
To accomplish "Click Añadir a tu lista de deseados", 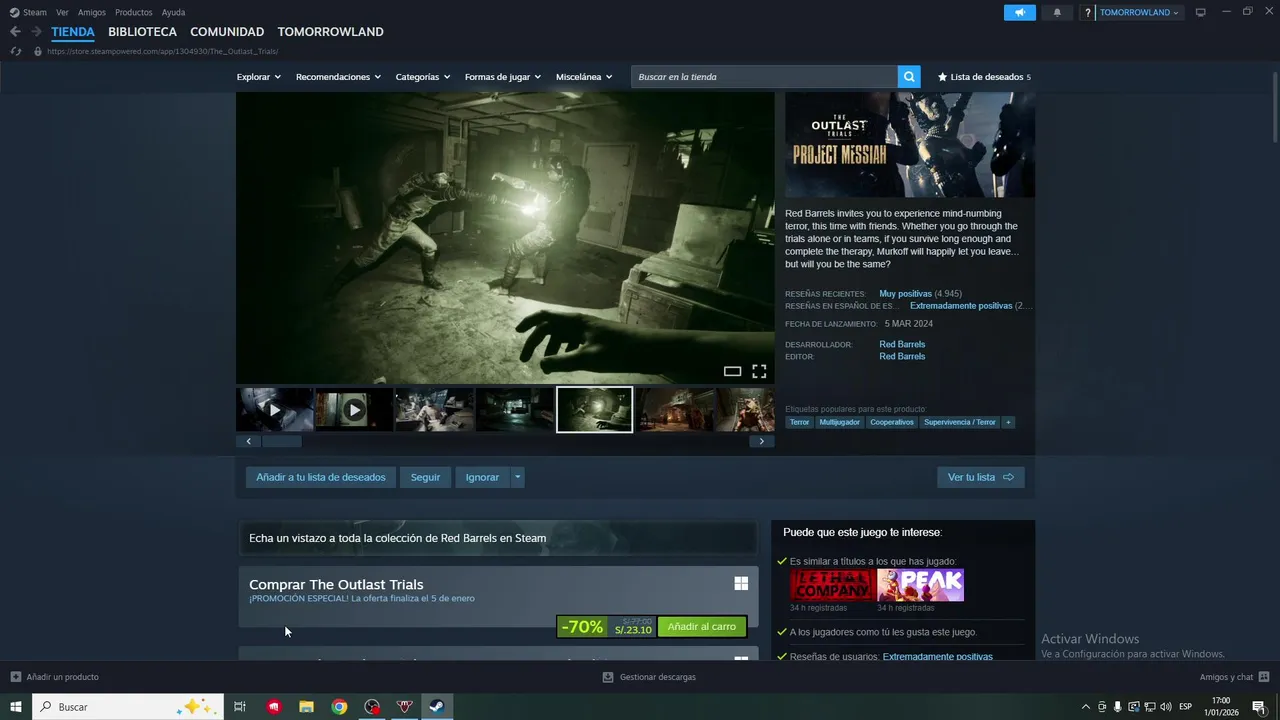I will (321, 477).
